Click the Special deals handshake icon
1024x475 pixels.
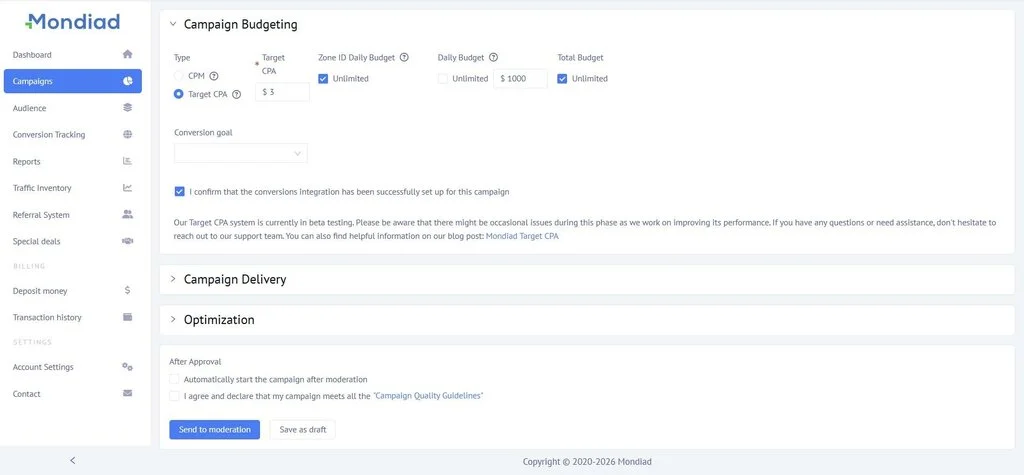[x=127, y=241]
